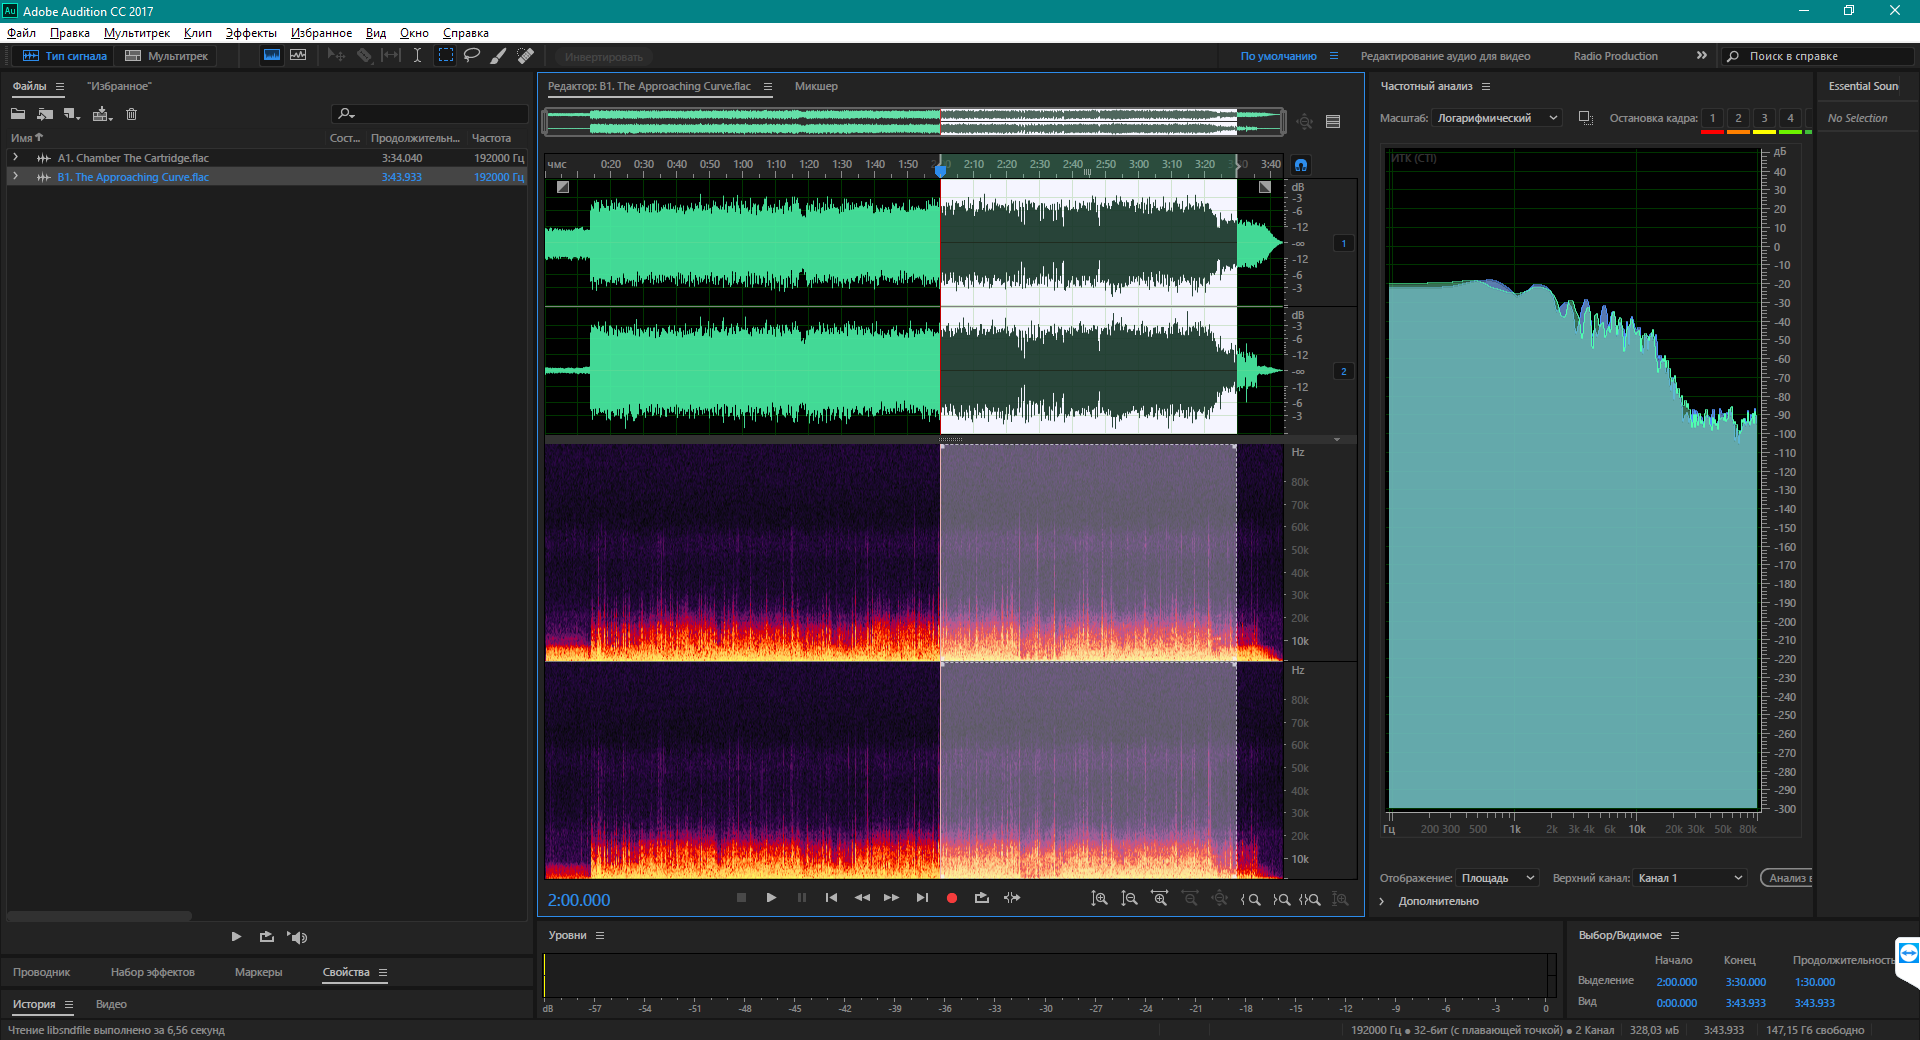Open the editor view options list icon
The image size is (1920, 1040).
coord(1333,122)
